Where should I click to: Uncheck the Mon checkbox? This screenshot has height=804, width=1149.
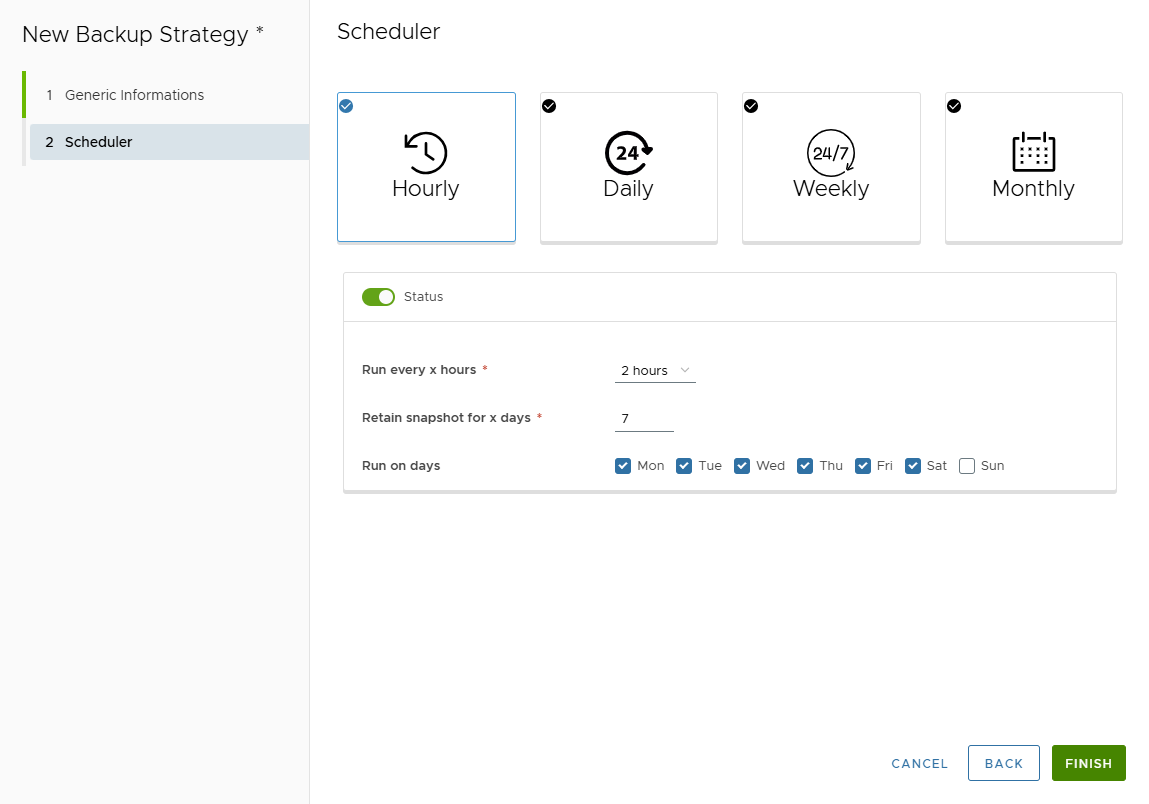(x=623, y=466)
